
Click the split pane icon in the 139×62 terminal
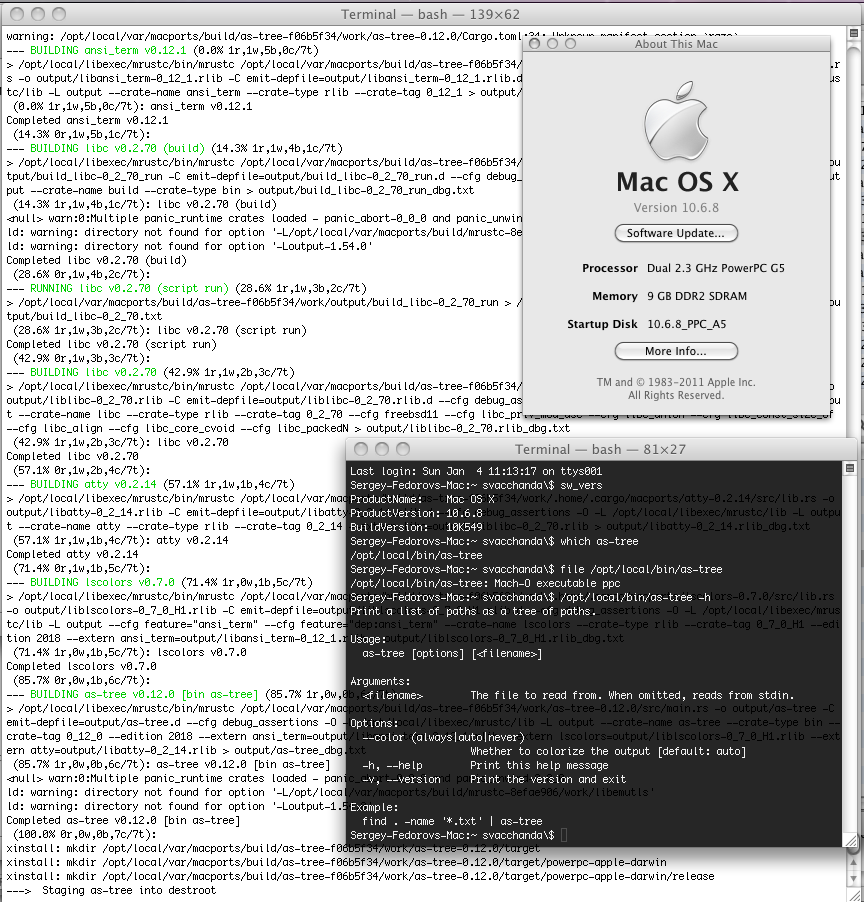point(854,33)
